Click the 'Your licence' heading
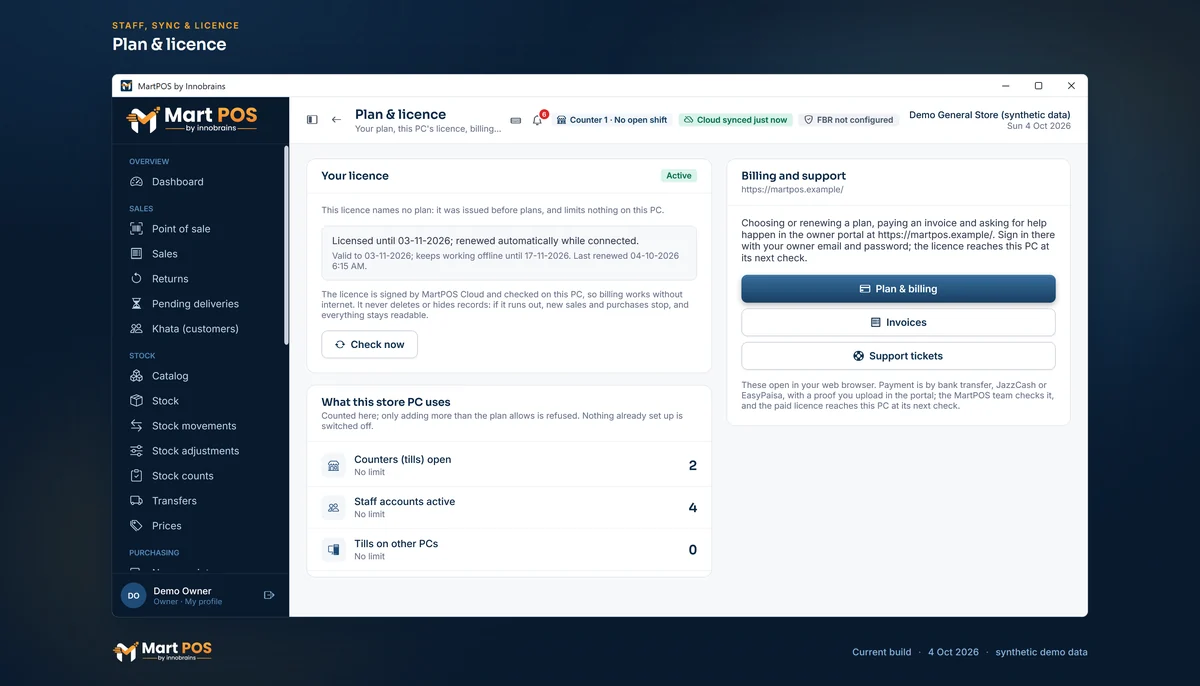 pos(355,176)
